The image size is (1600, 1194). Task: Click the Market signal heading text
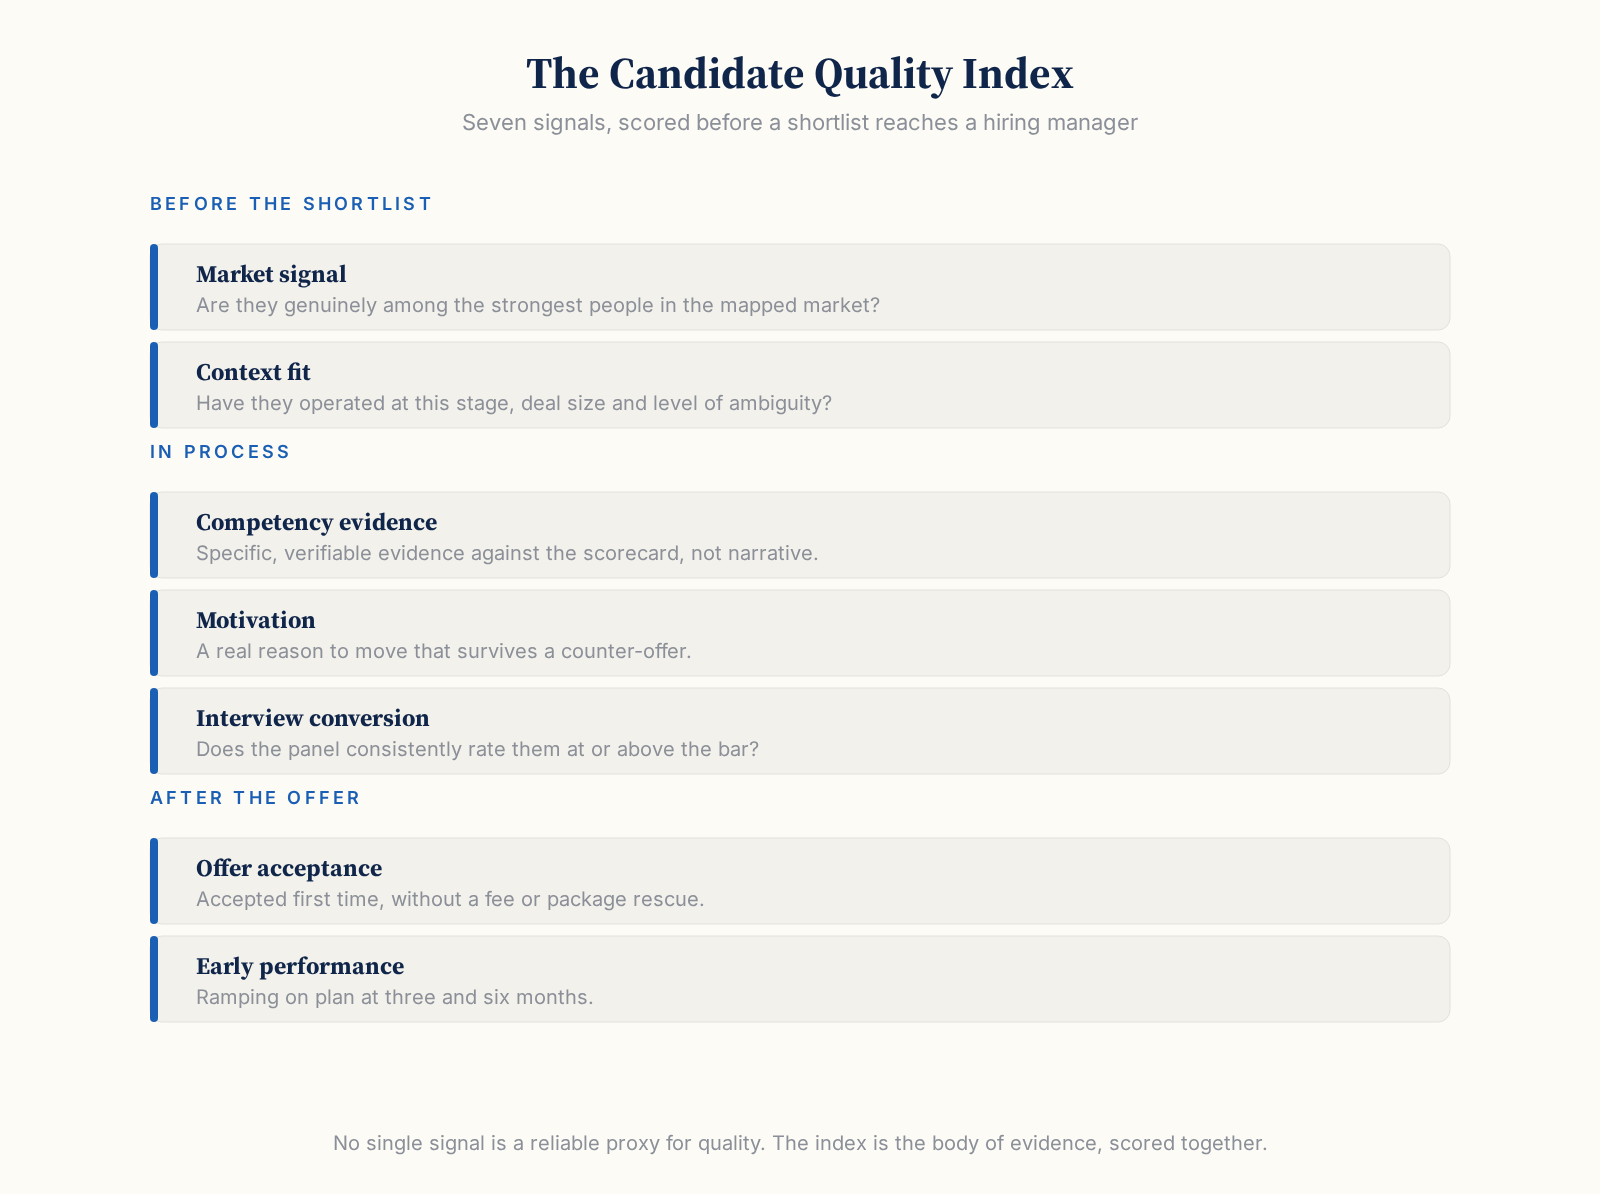(x=271, y=274)
